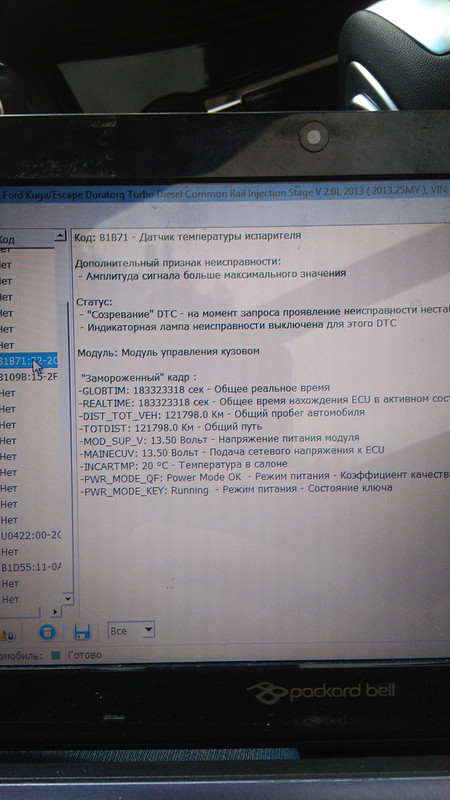This screenshot has height=800, width=450.
Task: Select the B109B:15 trouble code row
Action: click(29, 377)
